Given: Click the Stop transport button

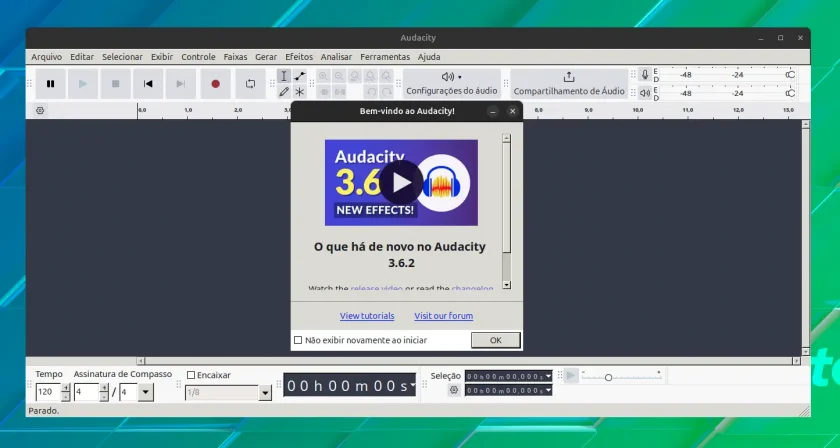Looking at the screenshot, I should 115,84.
